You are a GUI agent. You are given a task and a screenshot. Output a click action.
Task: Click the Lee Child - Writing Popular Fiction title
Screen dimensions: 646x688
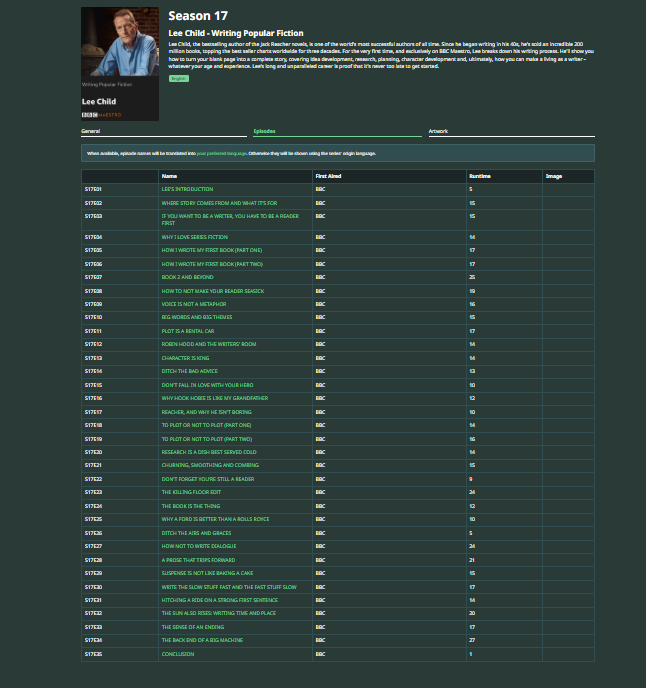tap(236, 33)
